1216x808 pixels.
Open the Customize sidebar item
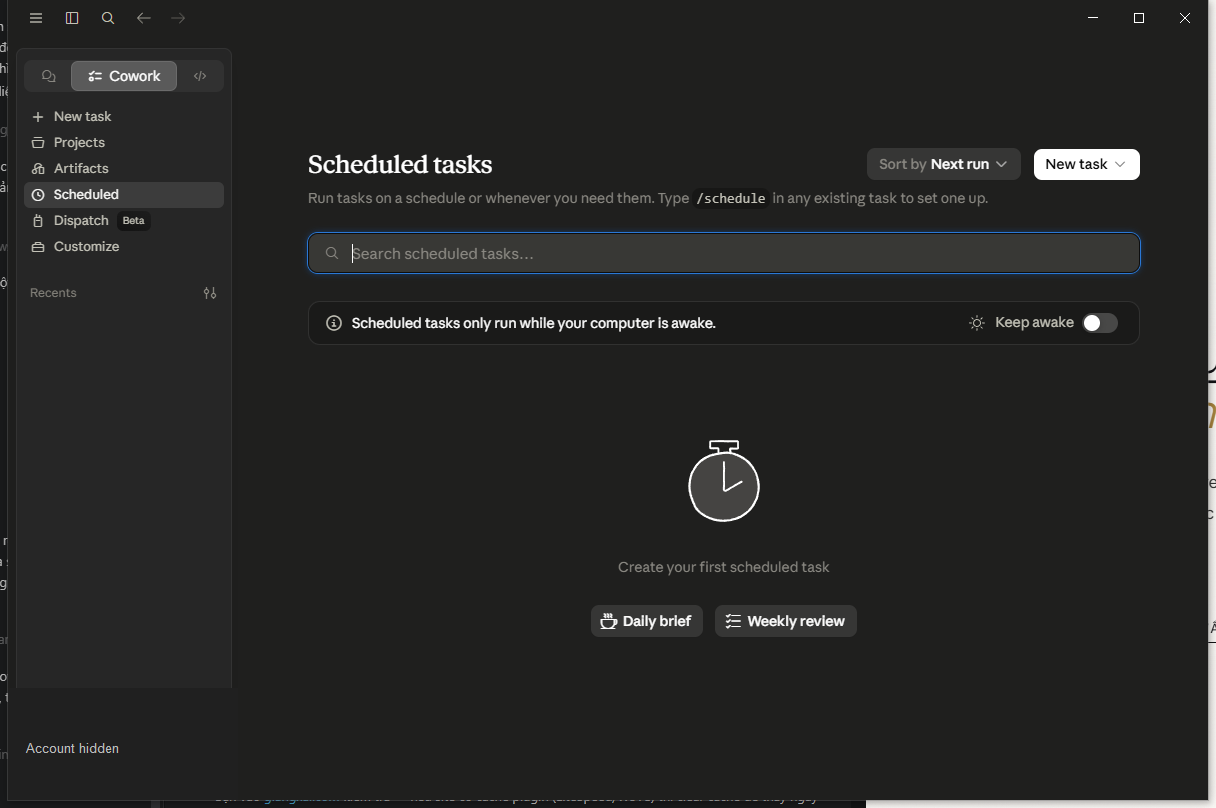point(124,246)
